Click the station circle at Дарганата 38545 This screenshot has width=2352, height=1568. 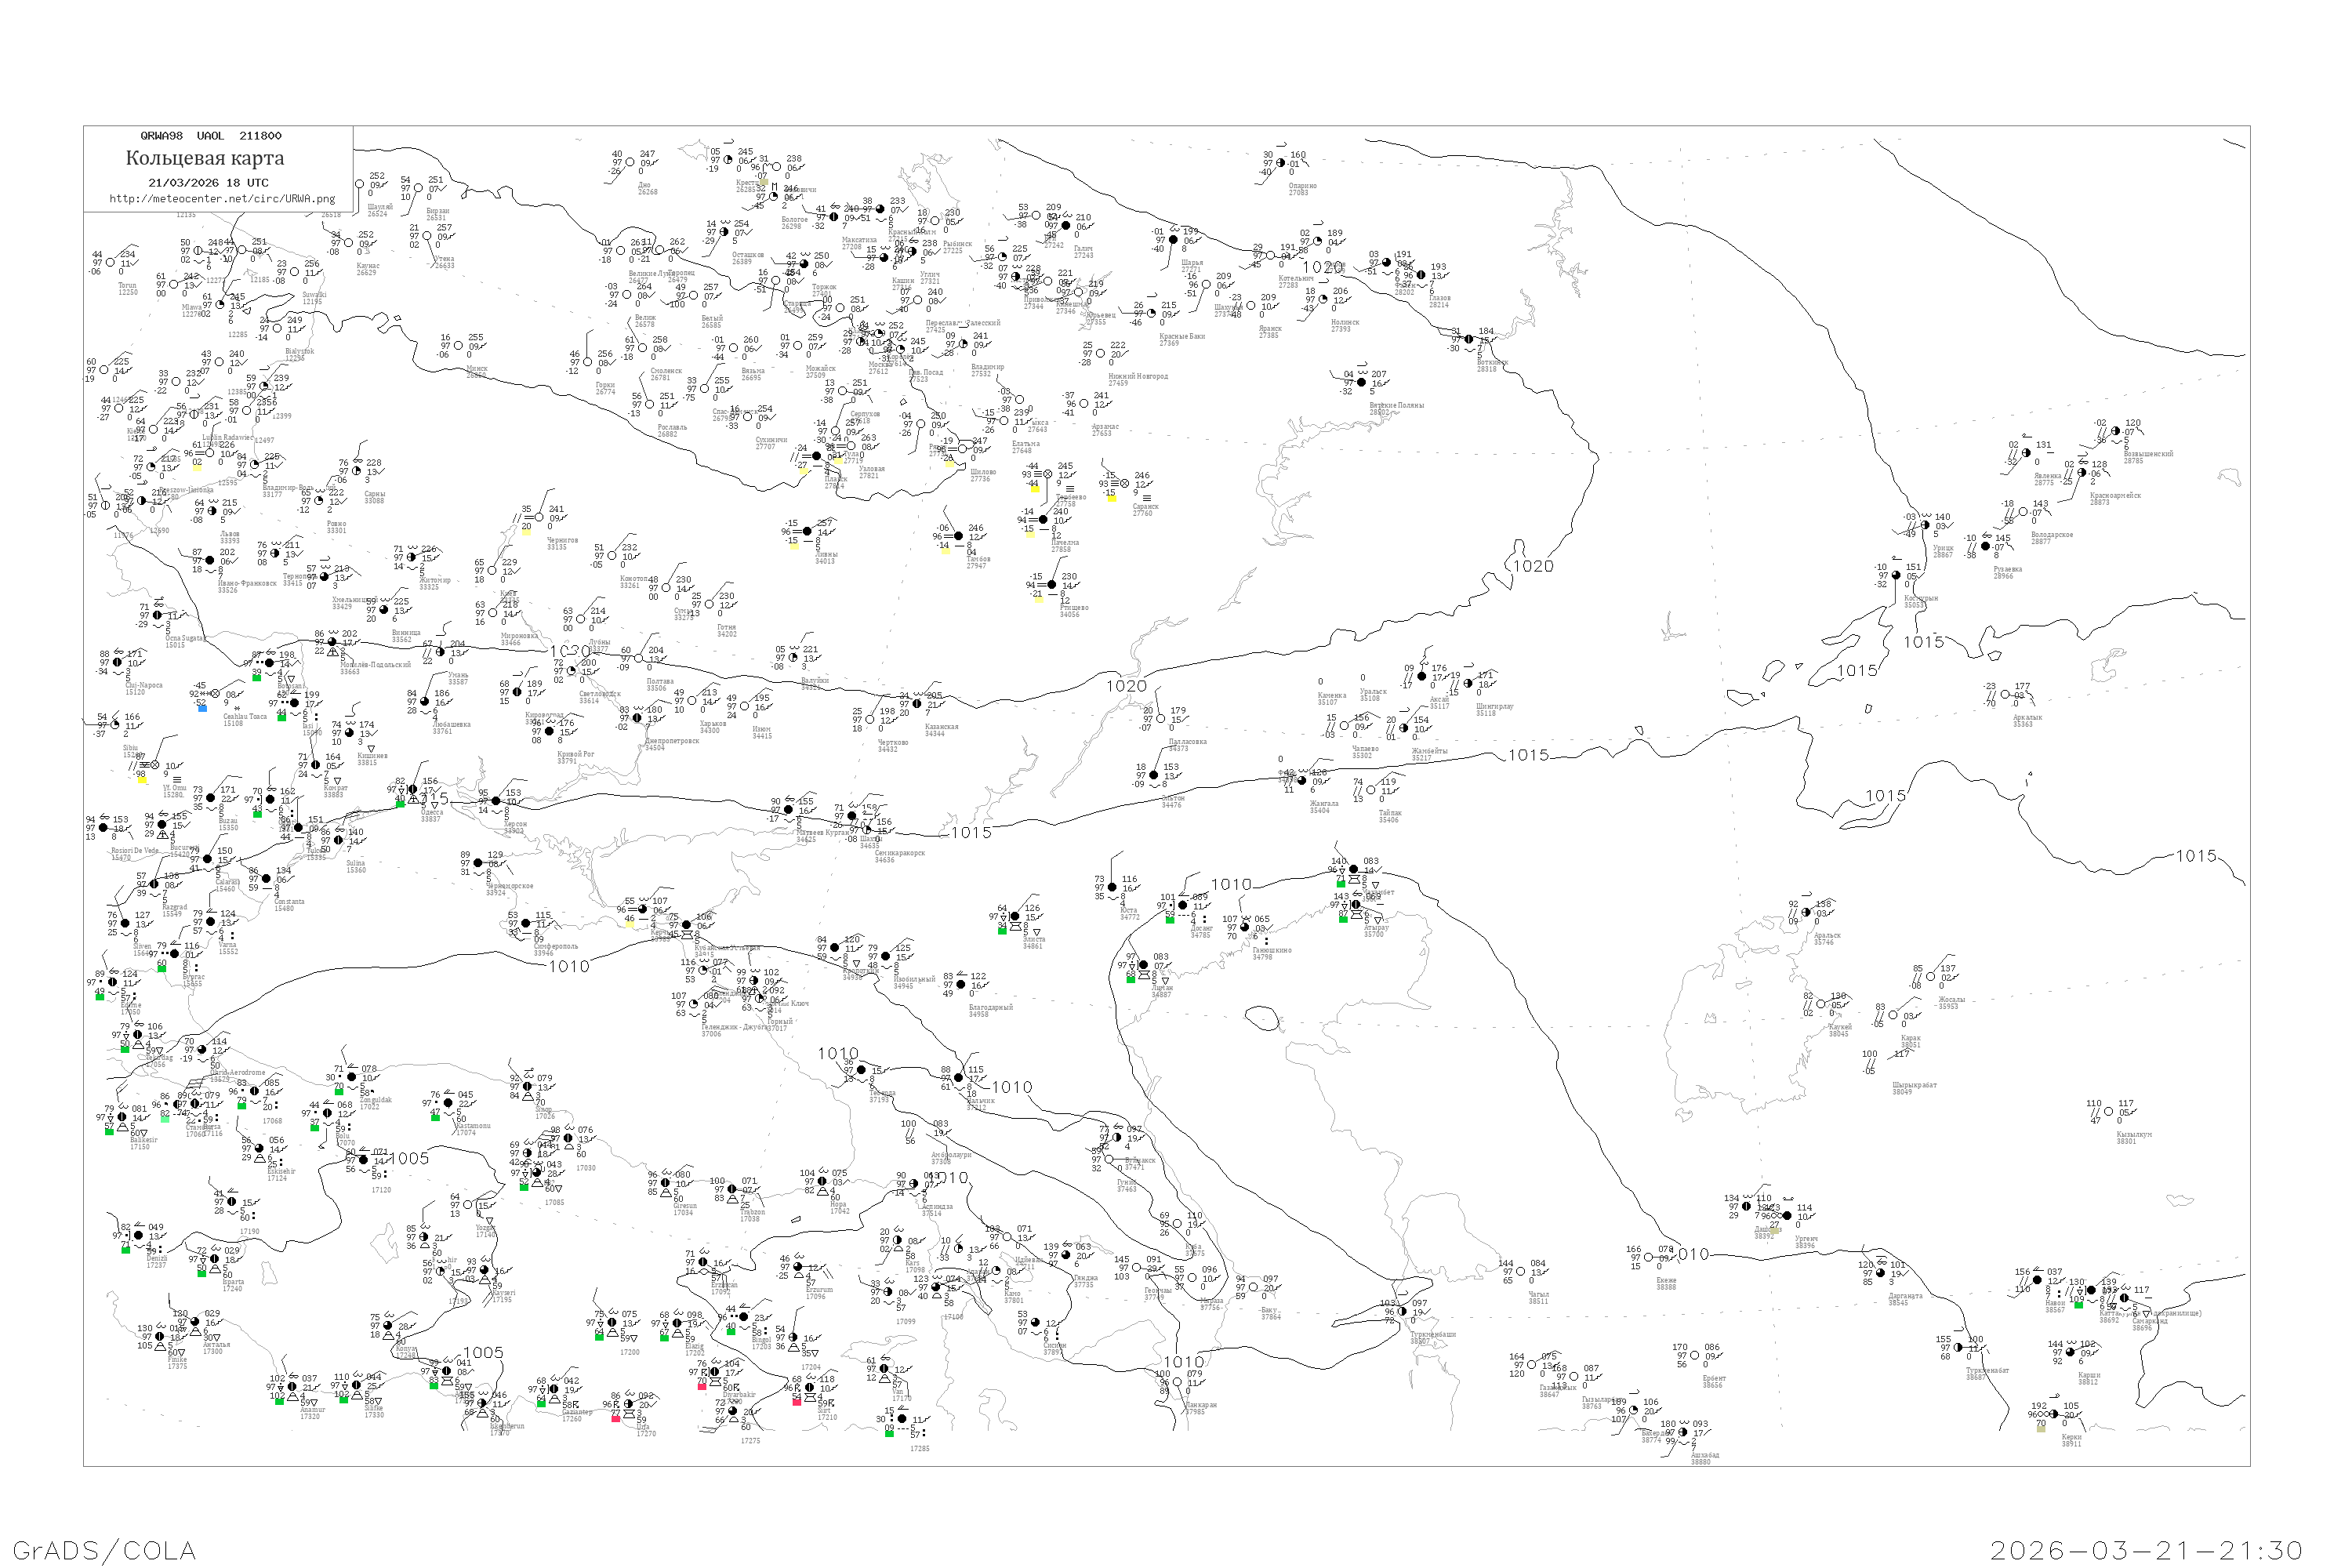coord(1881,1273)
